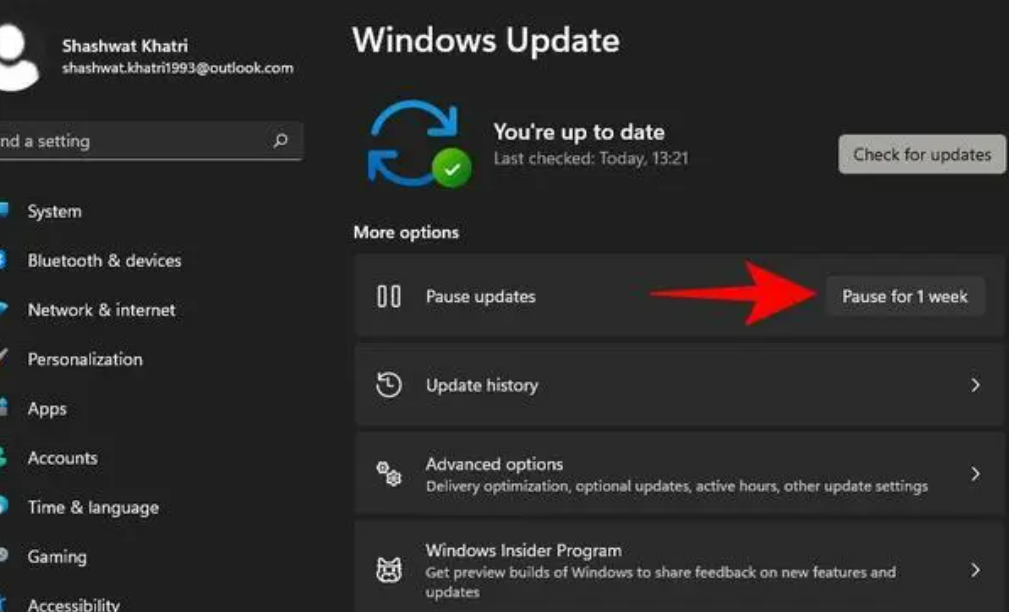
Task: Focus the Find a setting search box
Action: pyautogui.click(x=149, y=141)
